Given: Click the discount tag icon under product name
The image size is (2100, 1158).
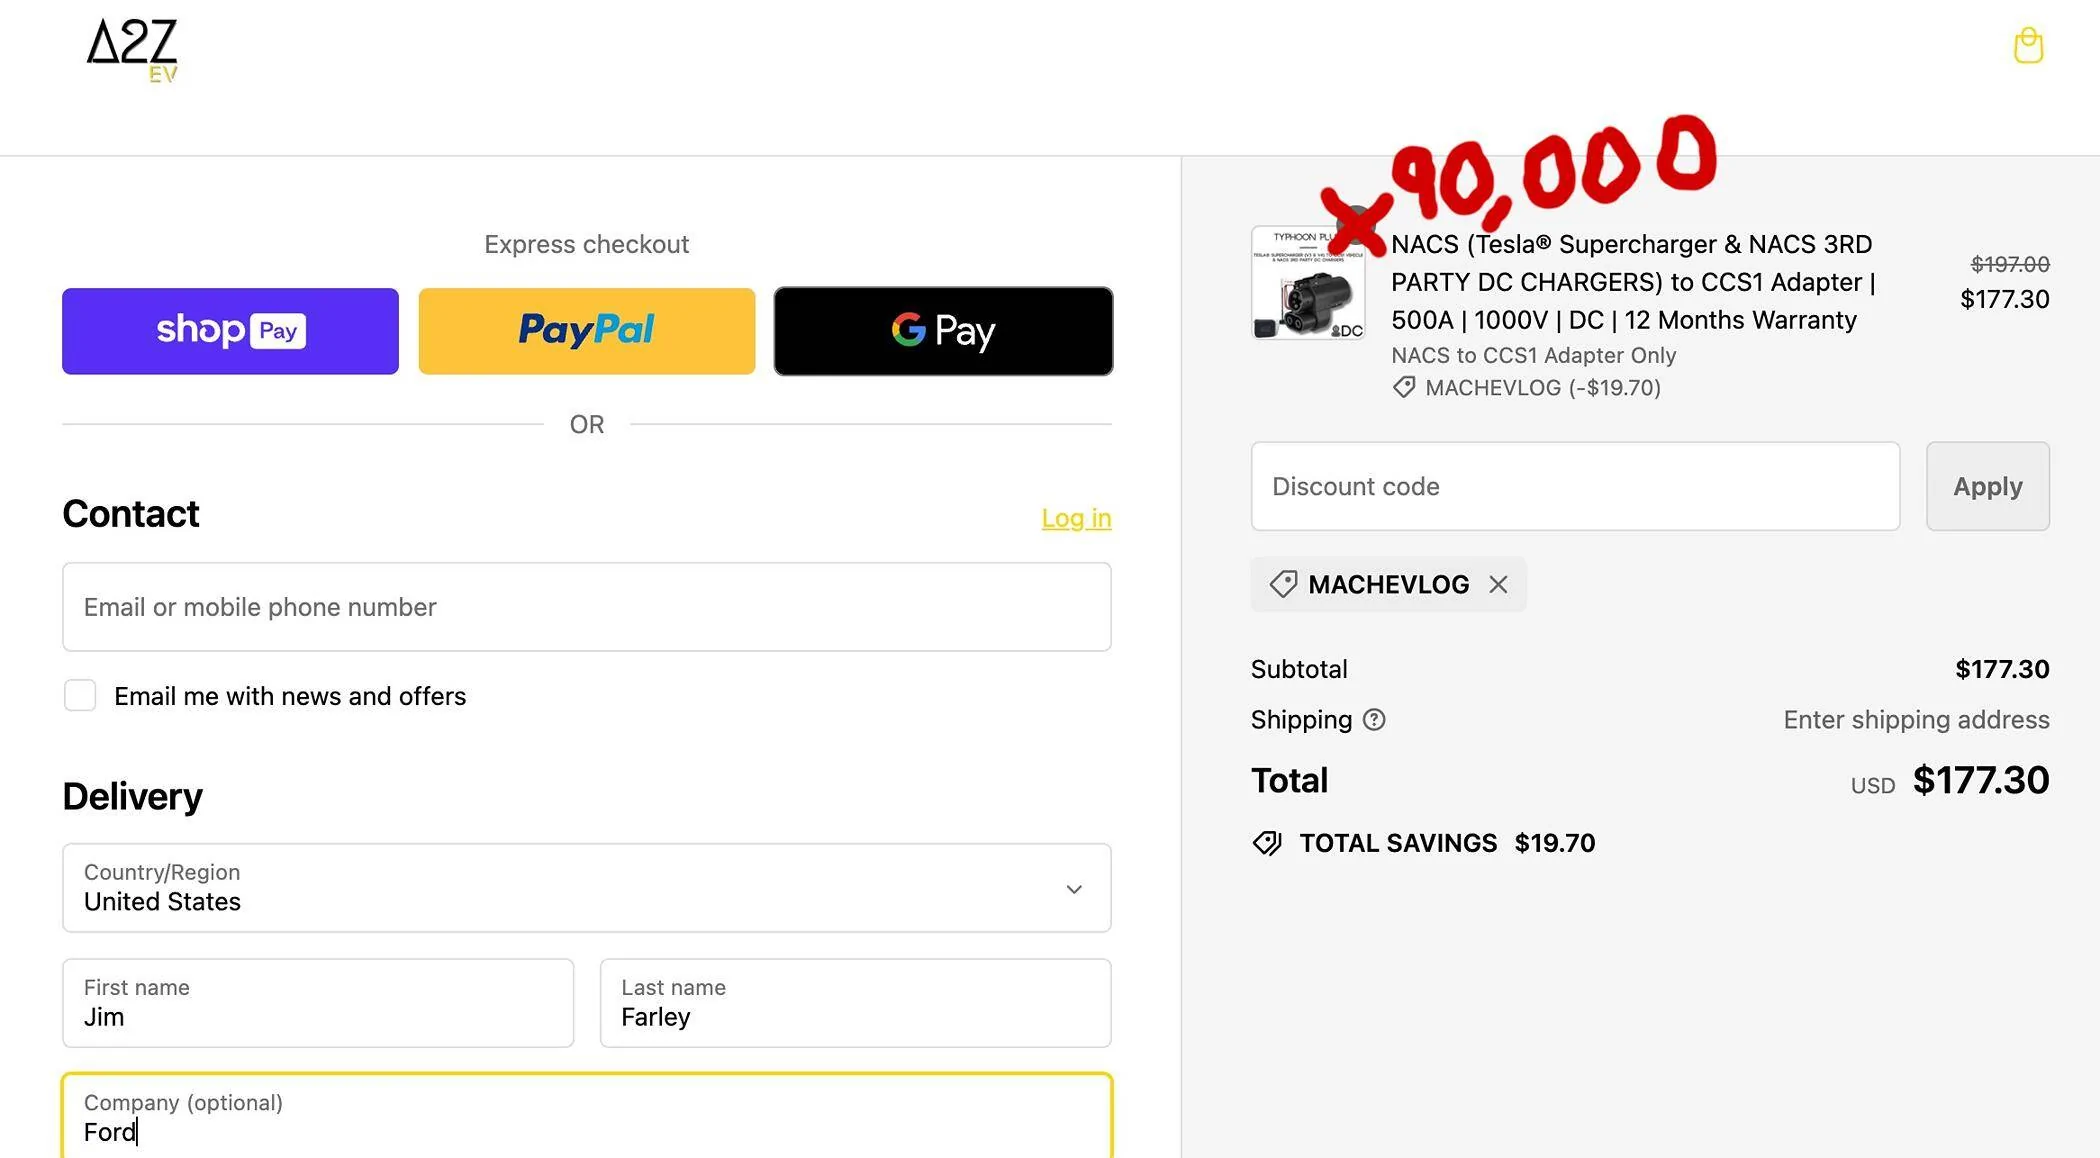Looking at the screenshot, I should [x=1404, y=387].
